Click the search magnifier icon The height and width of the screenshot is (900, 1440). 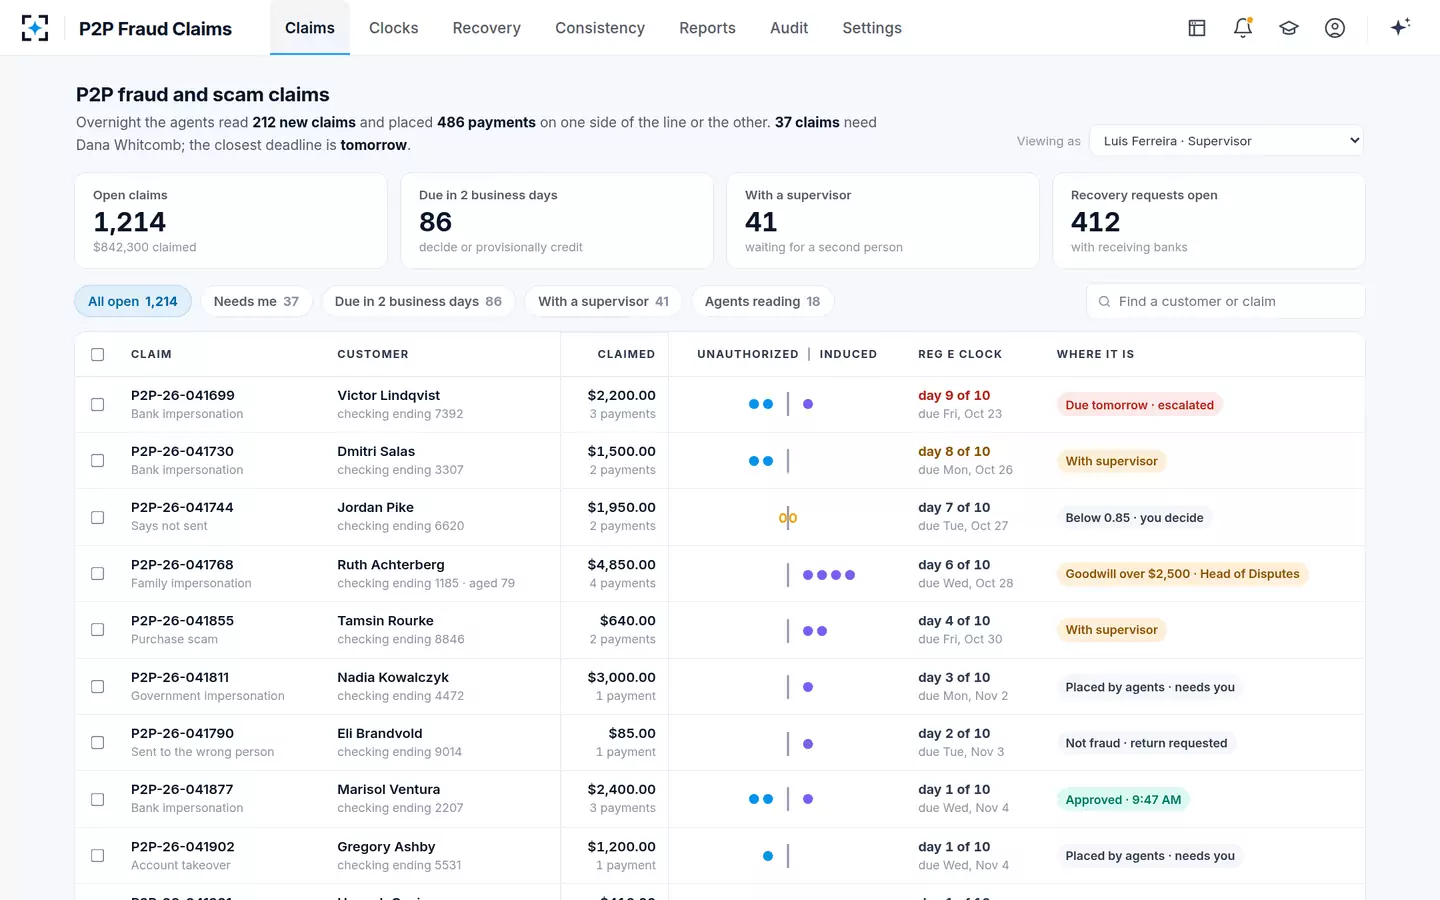point(1105,301)
